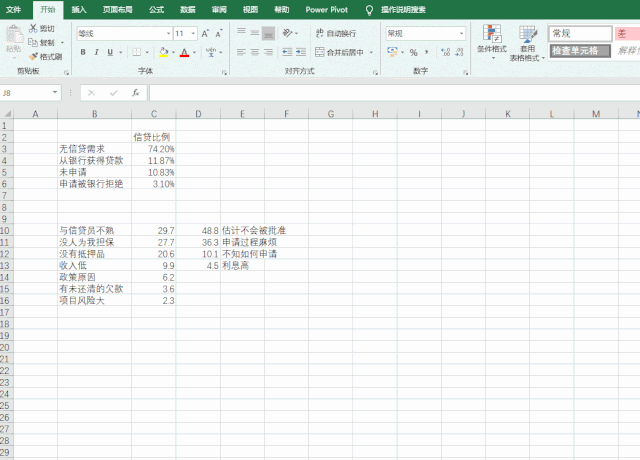Viewport: 640px width, 460px height.
Task: Apply percent style number format
Action: click(414, 52)
